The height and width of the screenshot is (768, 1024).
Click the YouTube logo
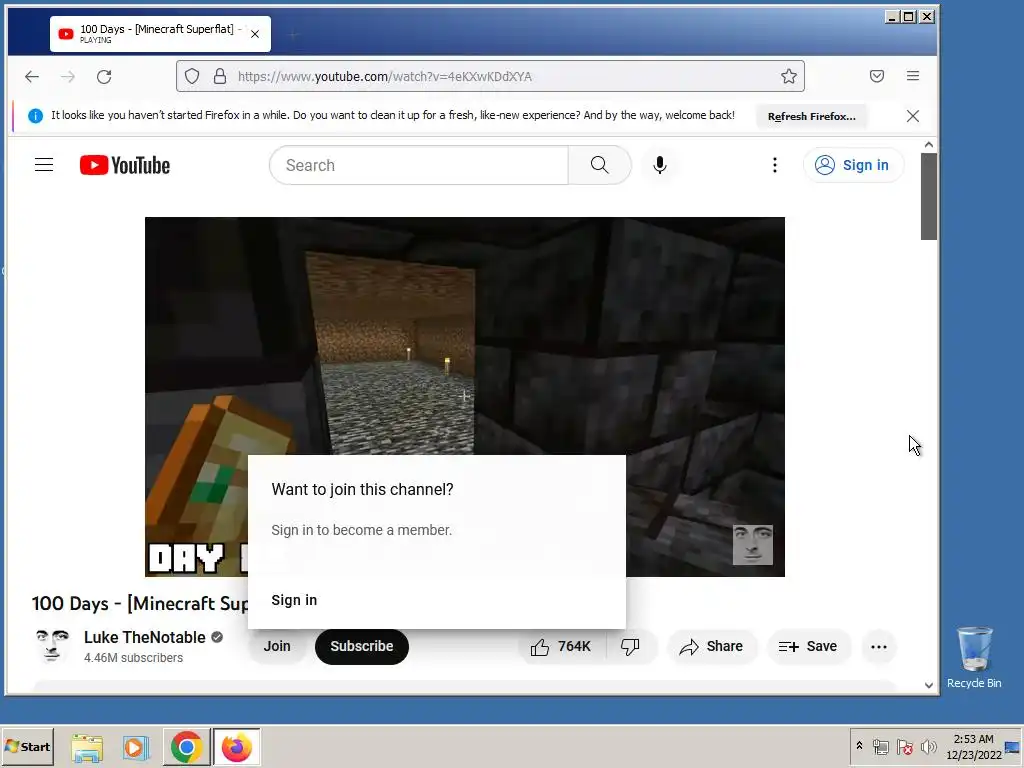(125, 165)
